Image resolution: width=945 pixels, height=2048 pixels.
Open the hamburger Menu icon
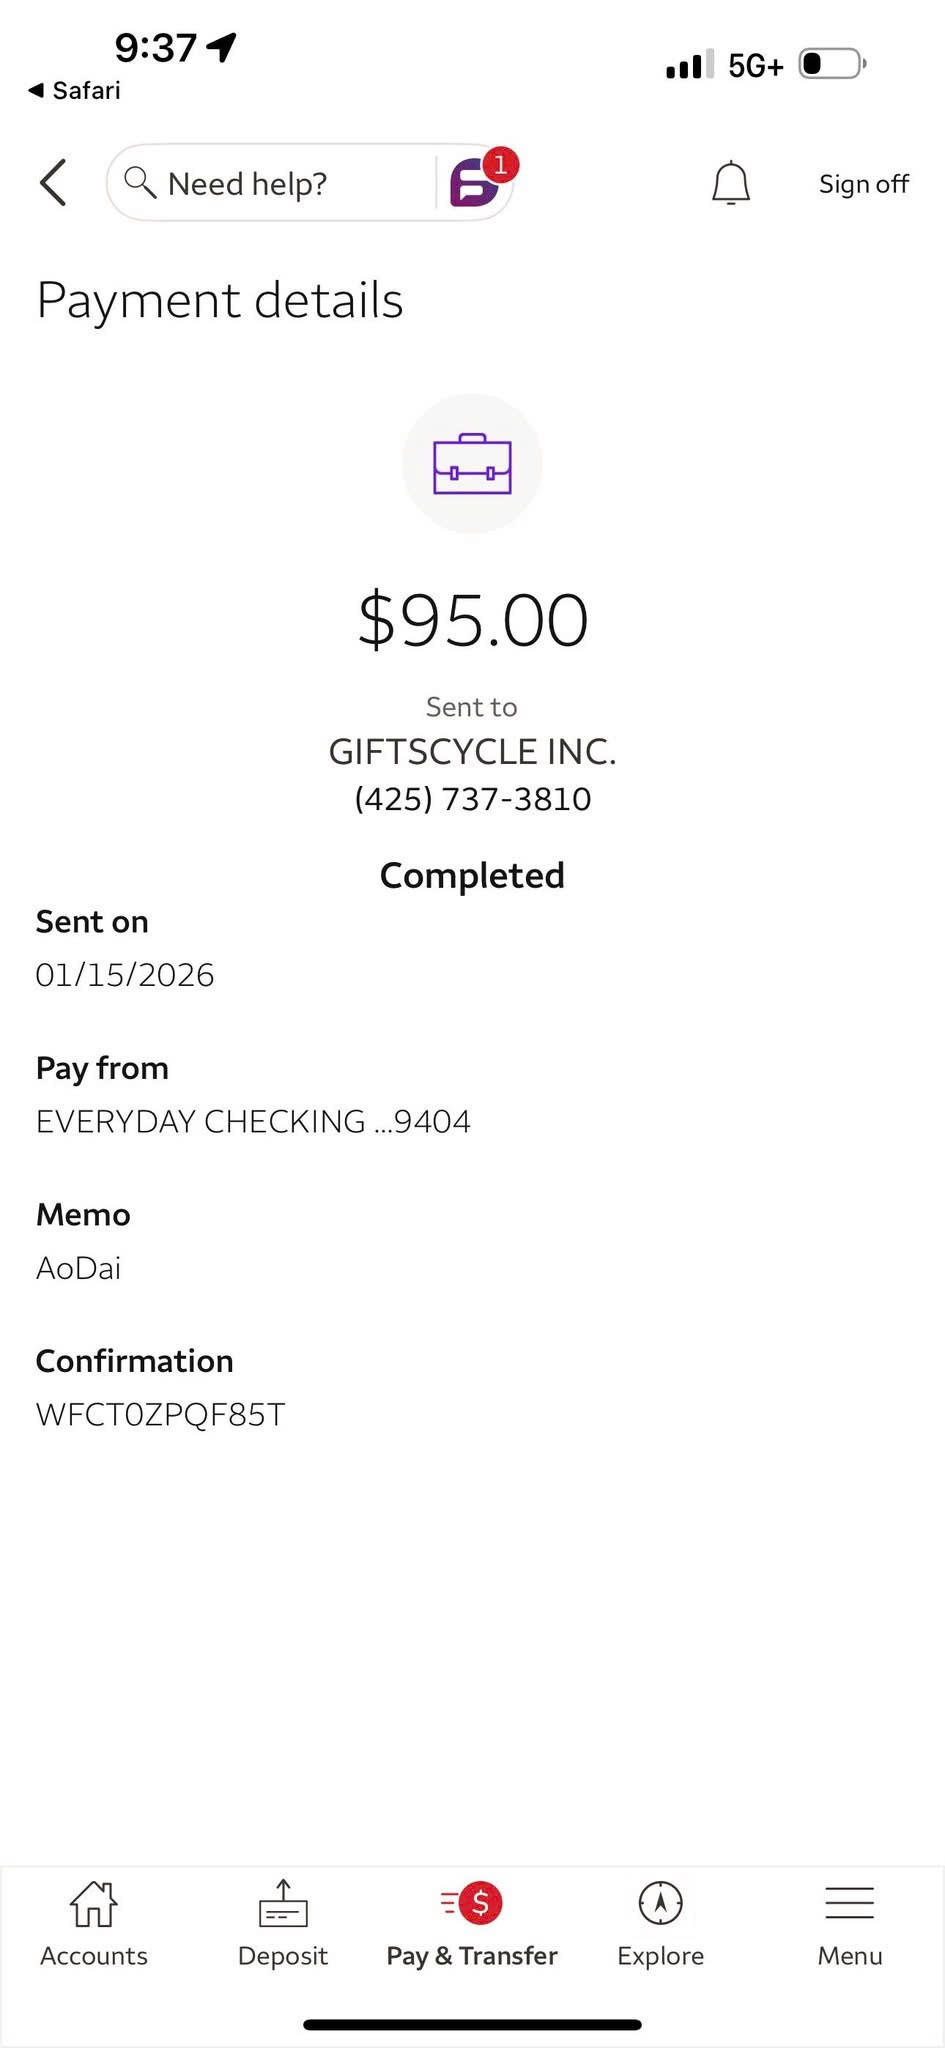pyautogui.click(x=849, y=1903)
